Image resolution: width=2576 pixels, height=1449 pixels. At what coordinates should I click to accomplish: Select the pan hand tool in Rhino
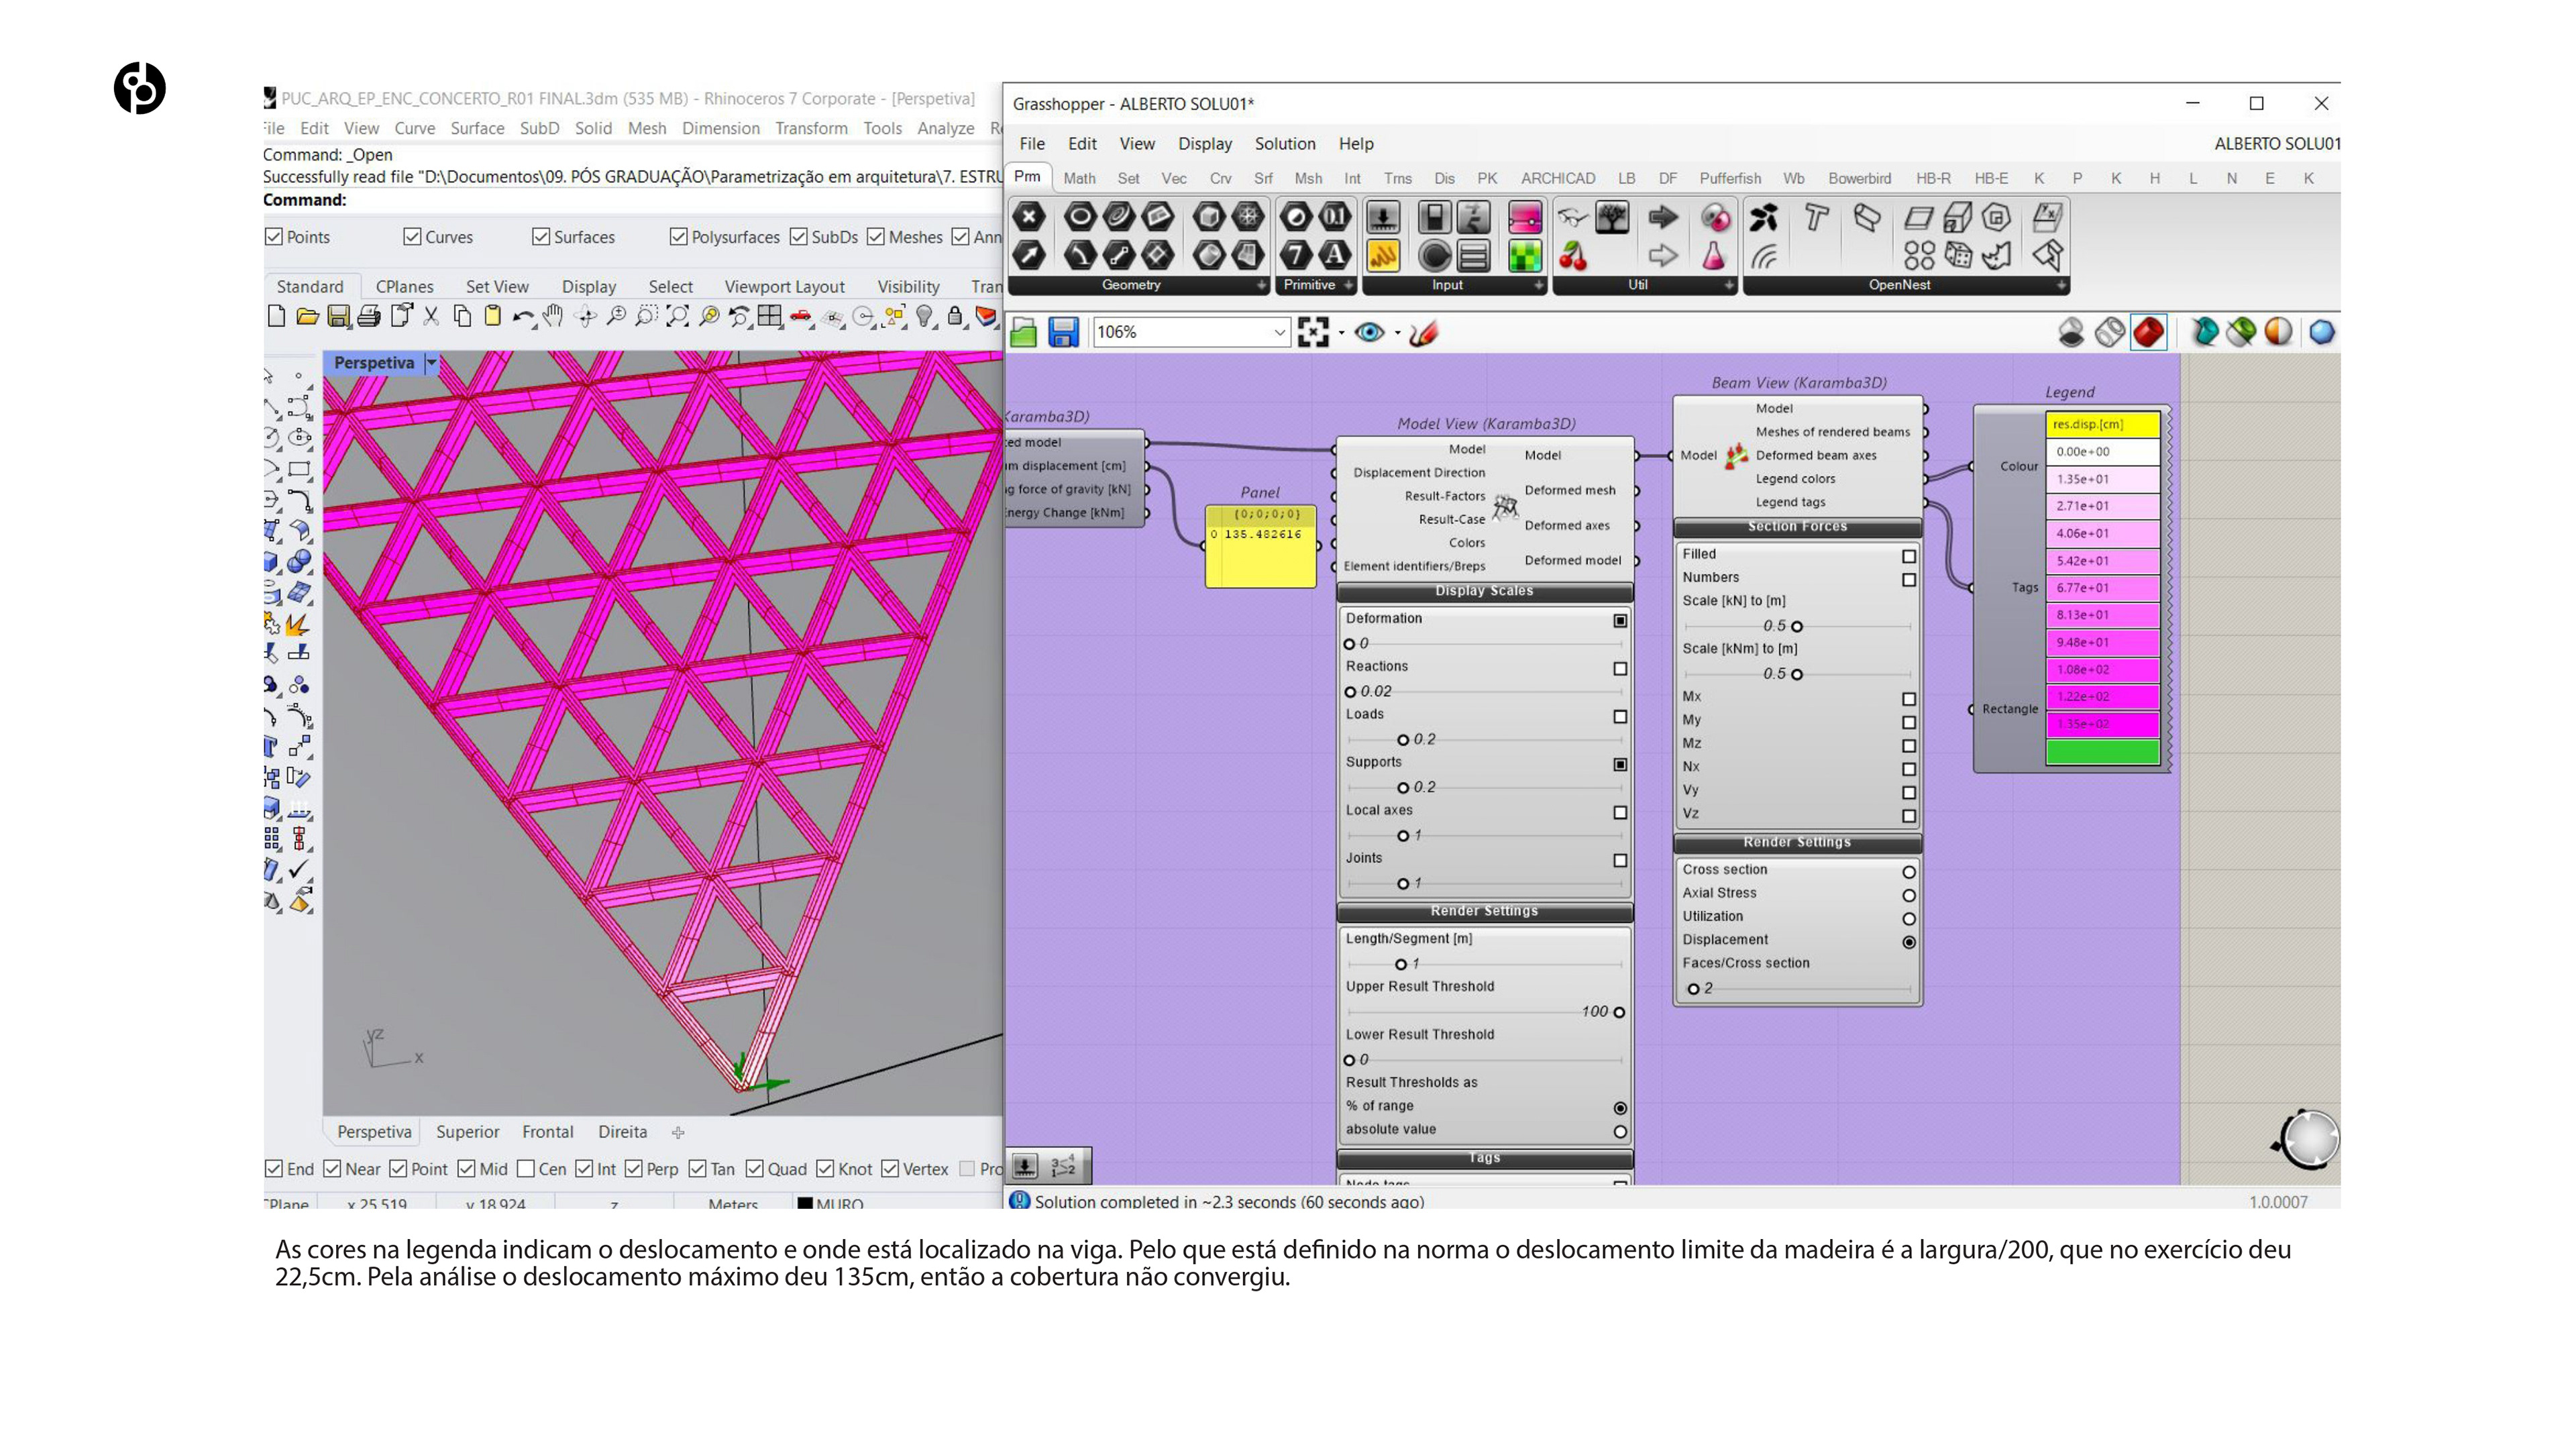553,317
